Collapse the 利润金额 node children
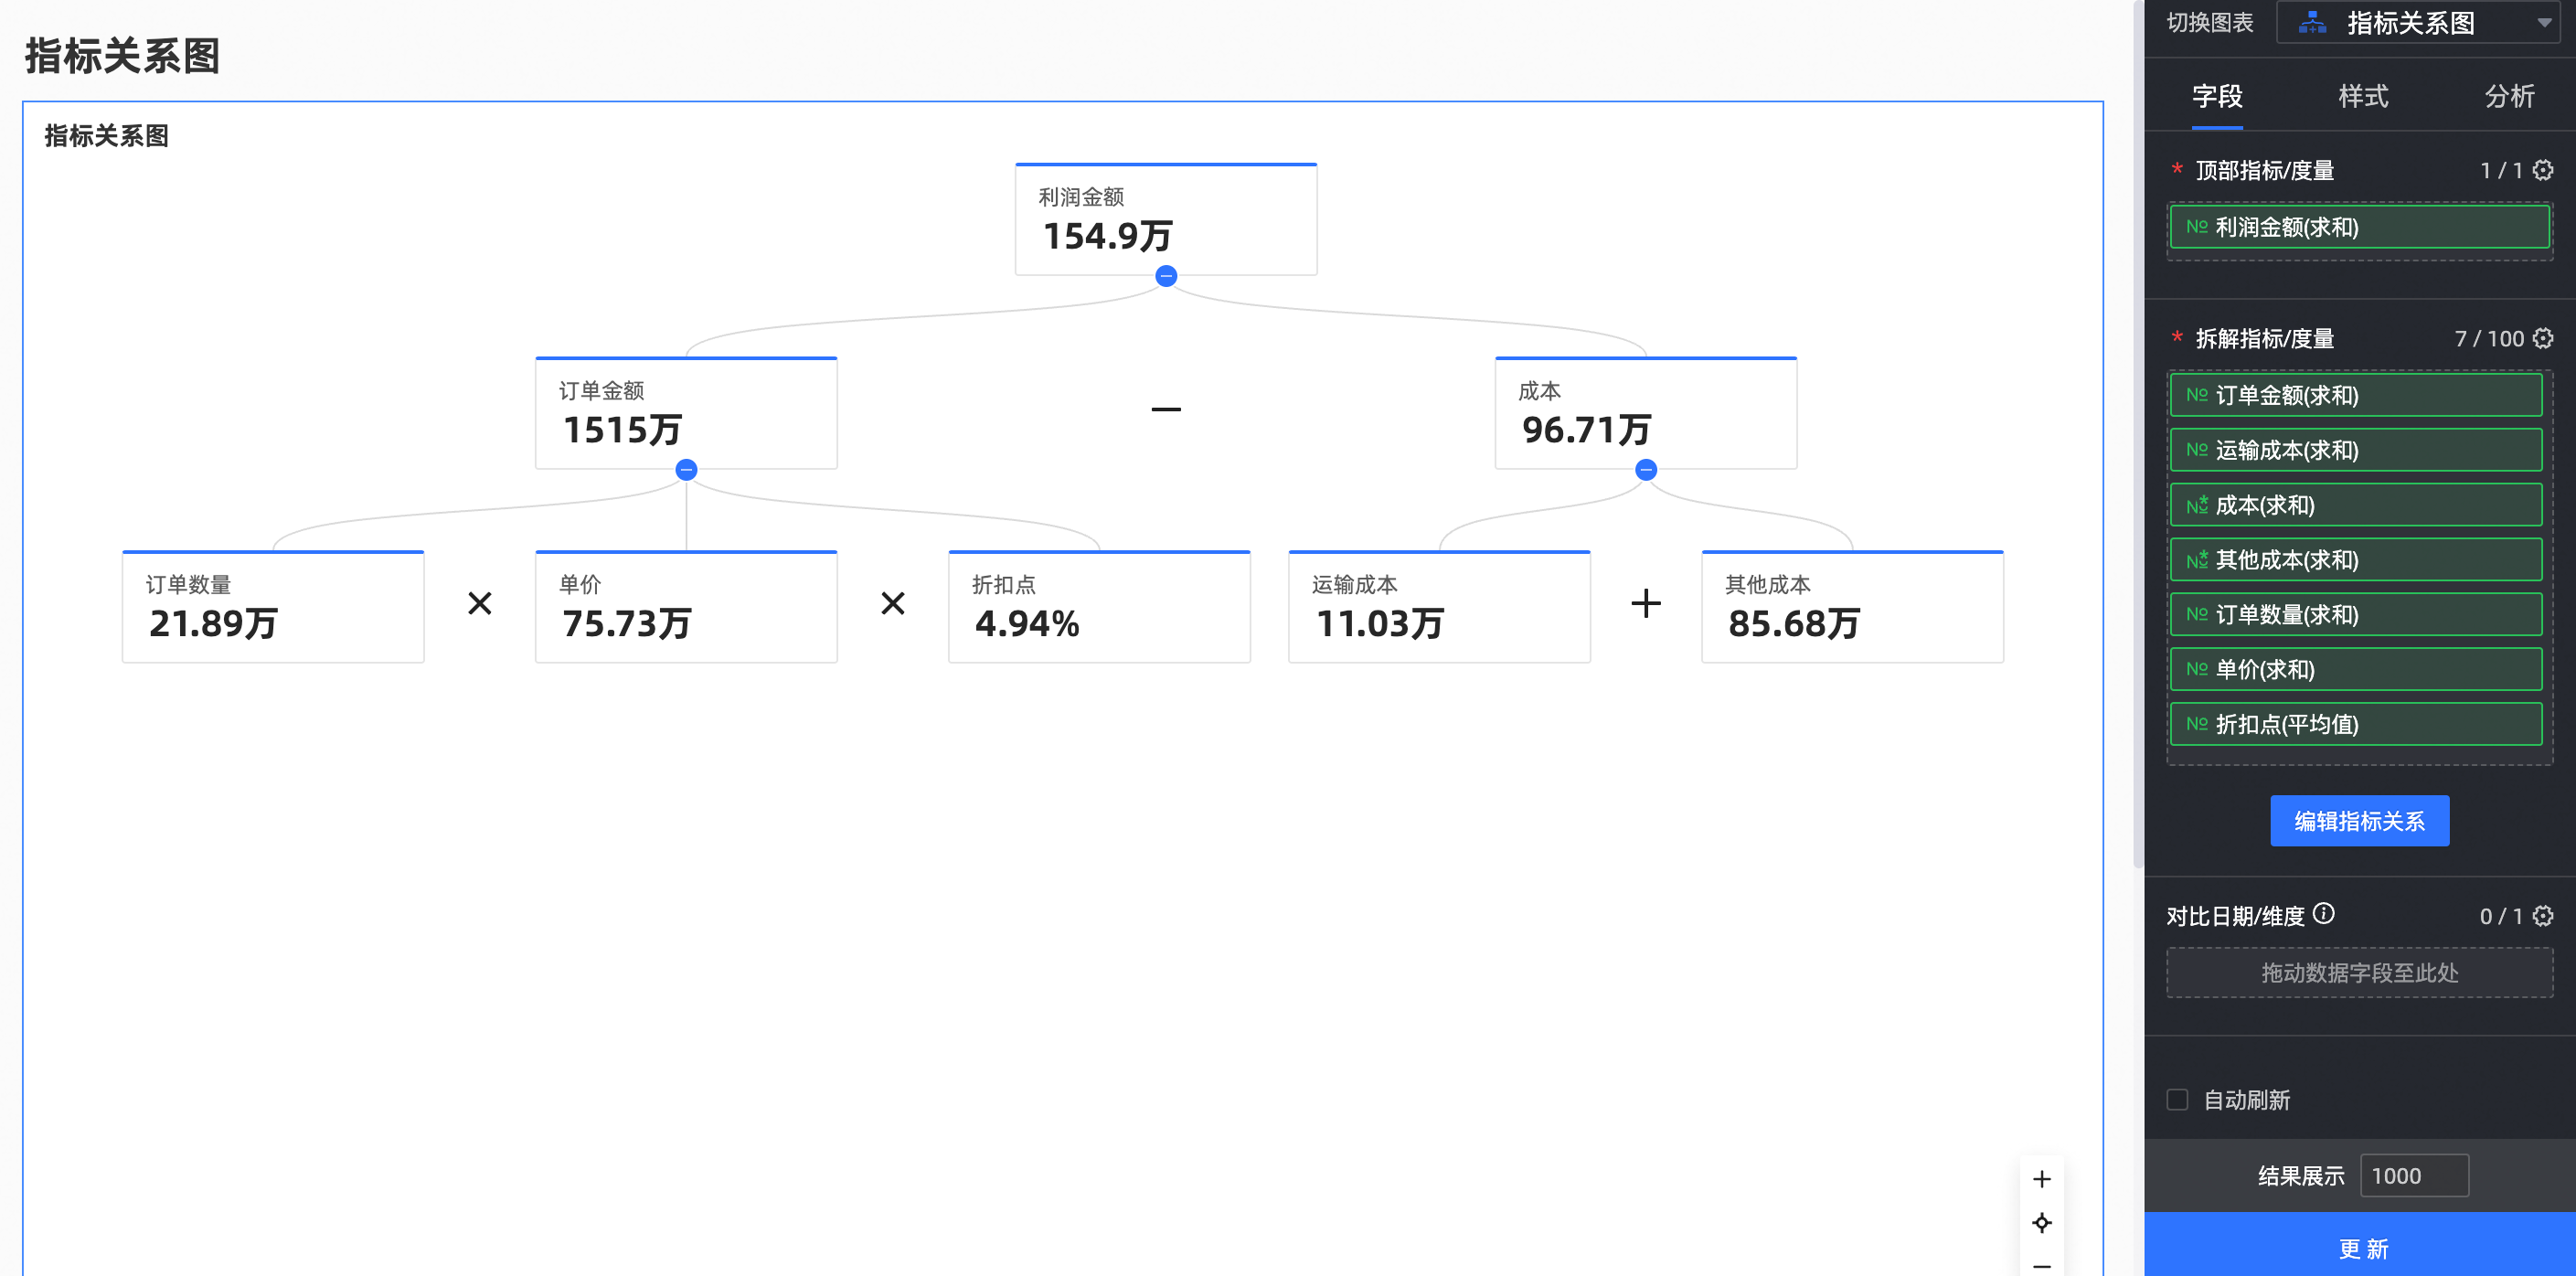Viewport: 2576px width, 1276px height. (1166, 276)
